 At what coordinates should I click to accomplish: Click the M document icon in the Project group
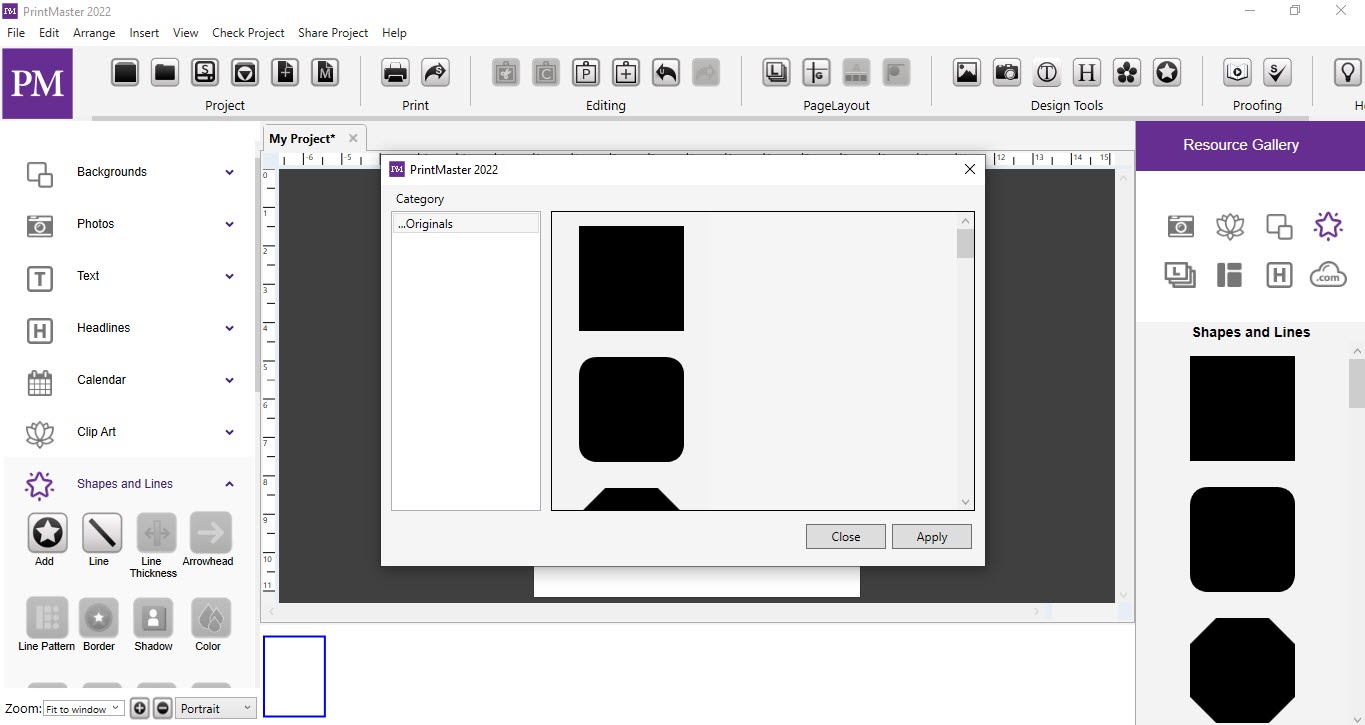click(x=325, y=72)
